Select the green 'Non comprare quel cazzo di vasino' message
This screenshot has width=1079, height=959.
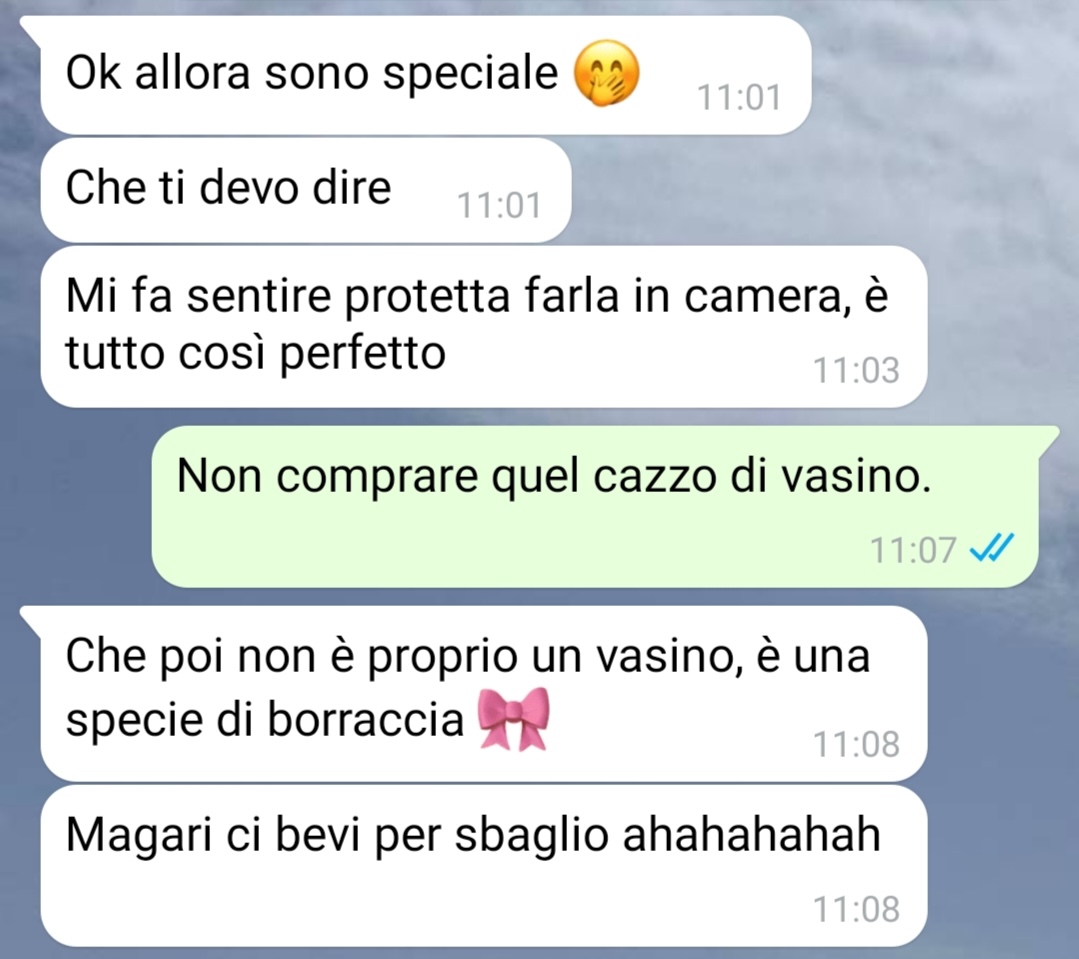point(595,506)
